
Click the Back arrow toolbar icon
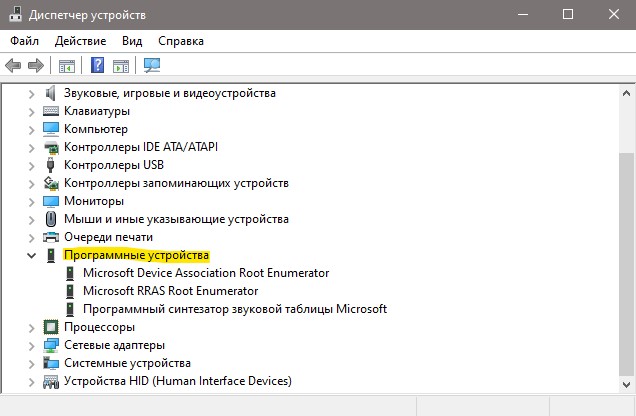pos(13,65)
